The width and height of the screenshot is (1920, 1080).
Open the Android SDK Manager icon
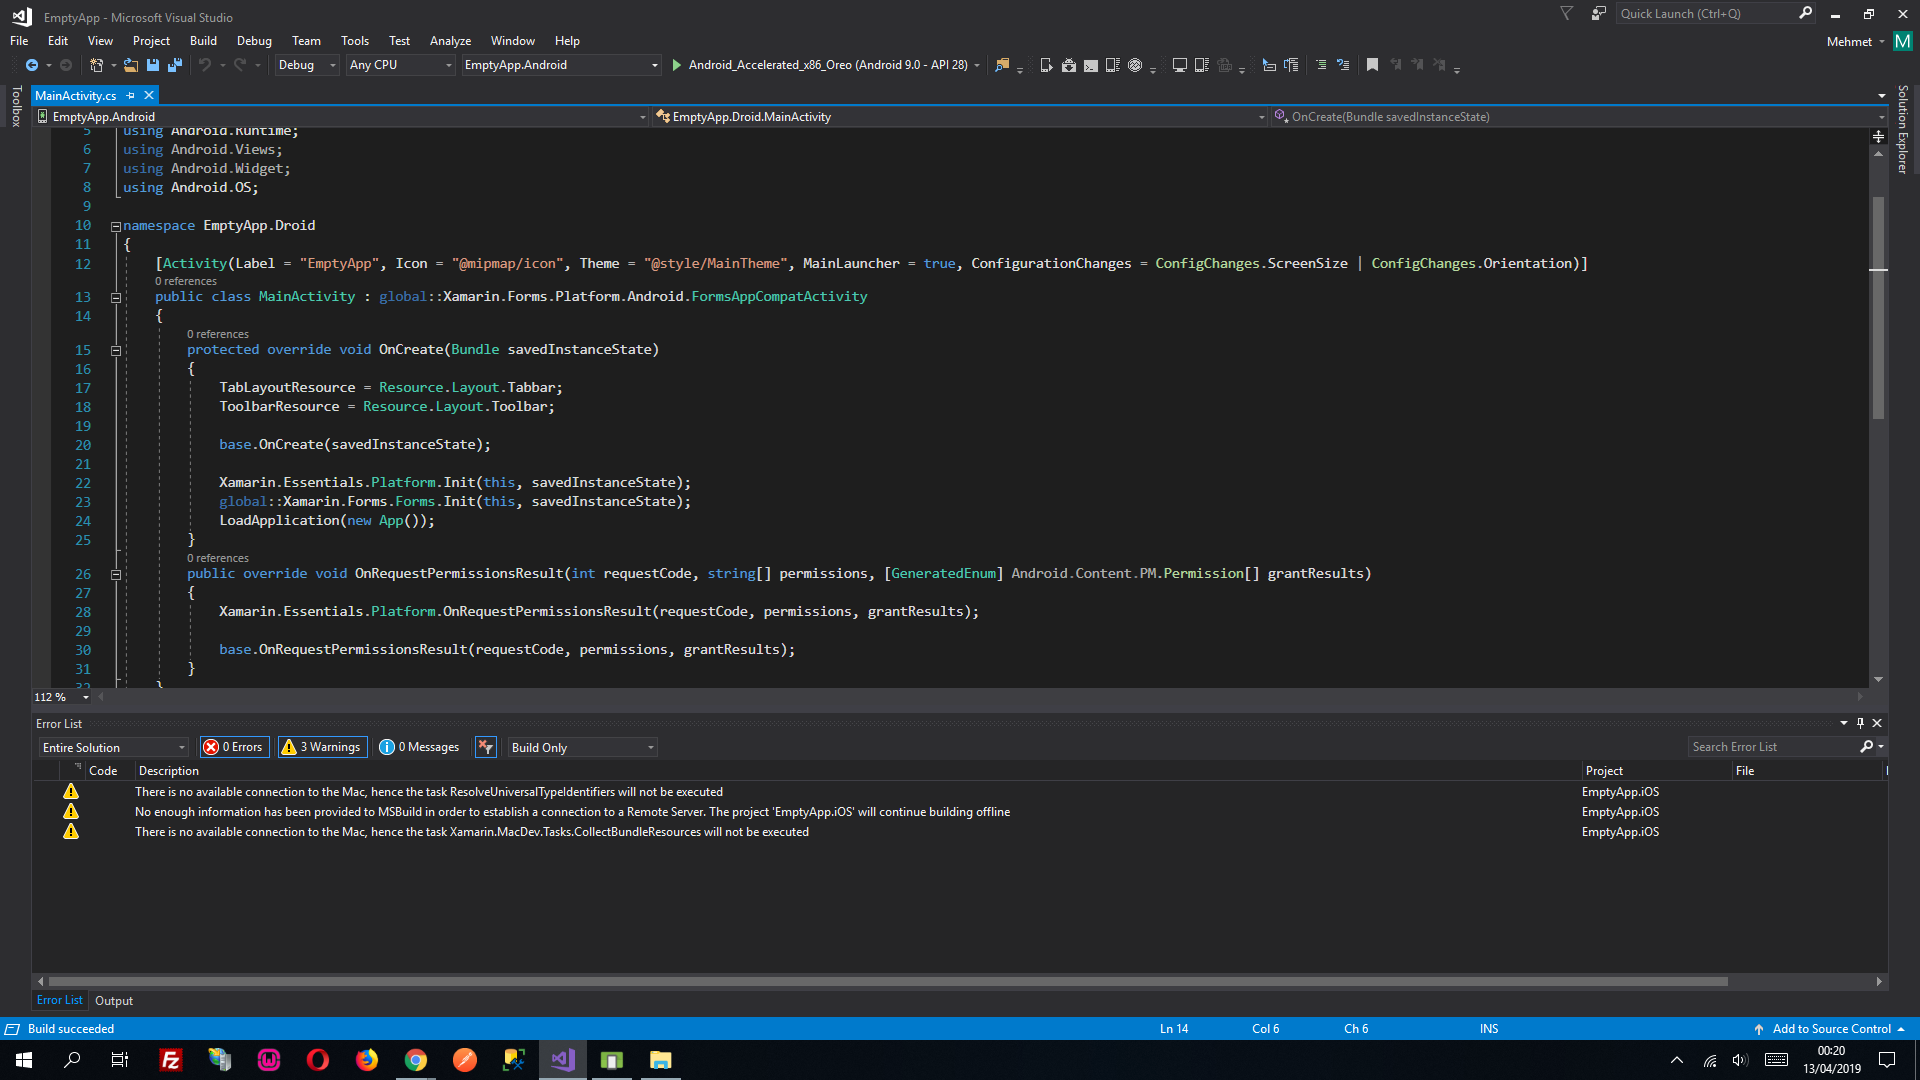pos(1068,64)
